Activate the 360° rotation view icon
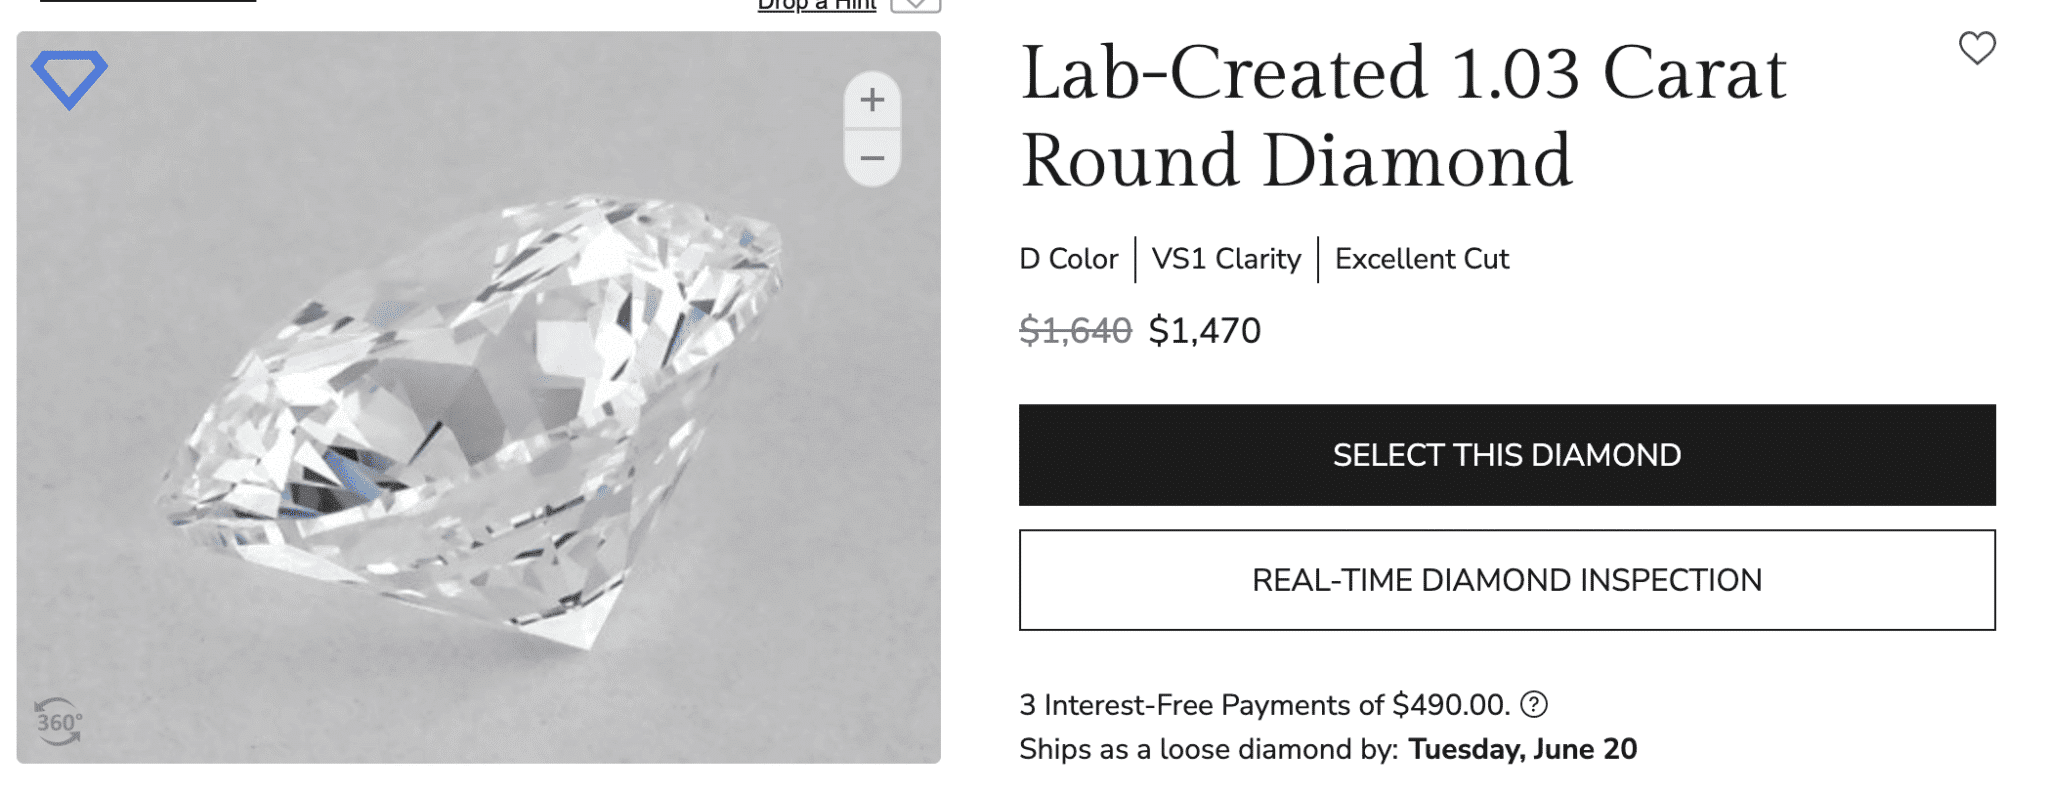 58,722
